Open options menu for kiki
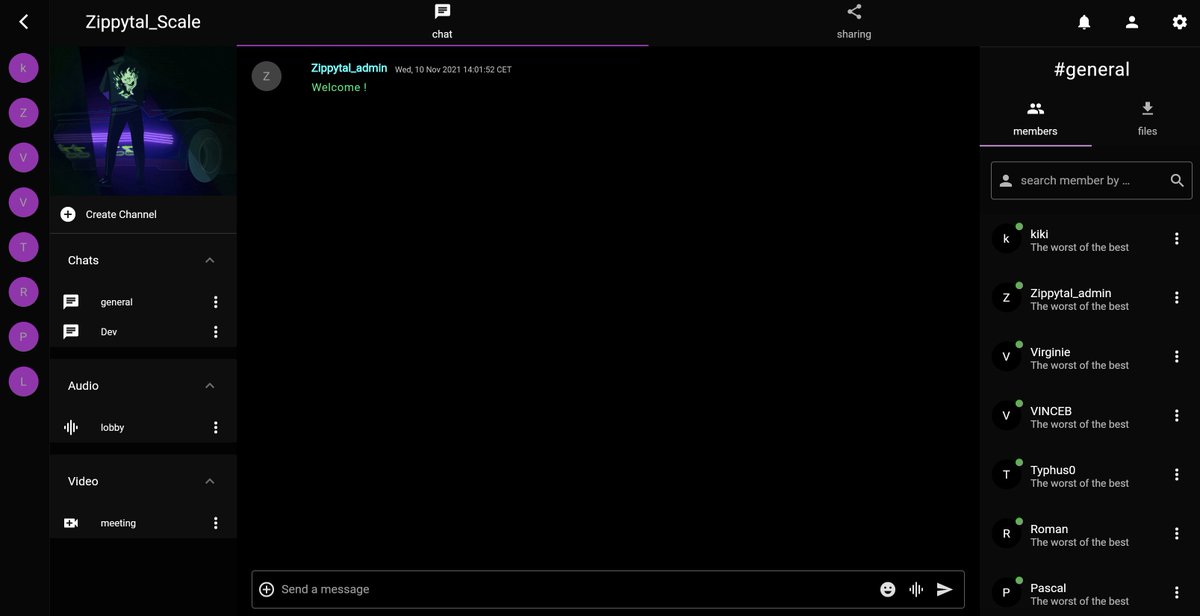The width and height of the screenshot is (1200, 616). (1176, 239)
